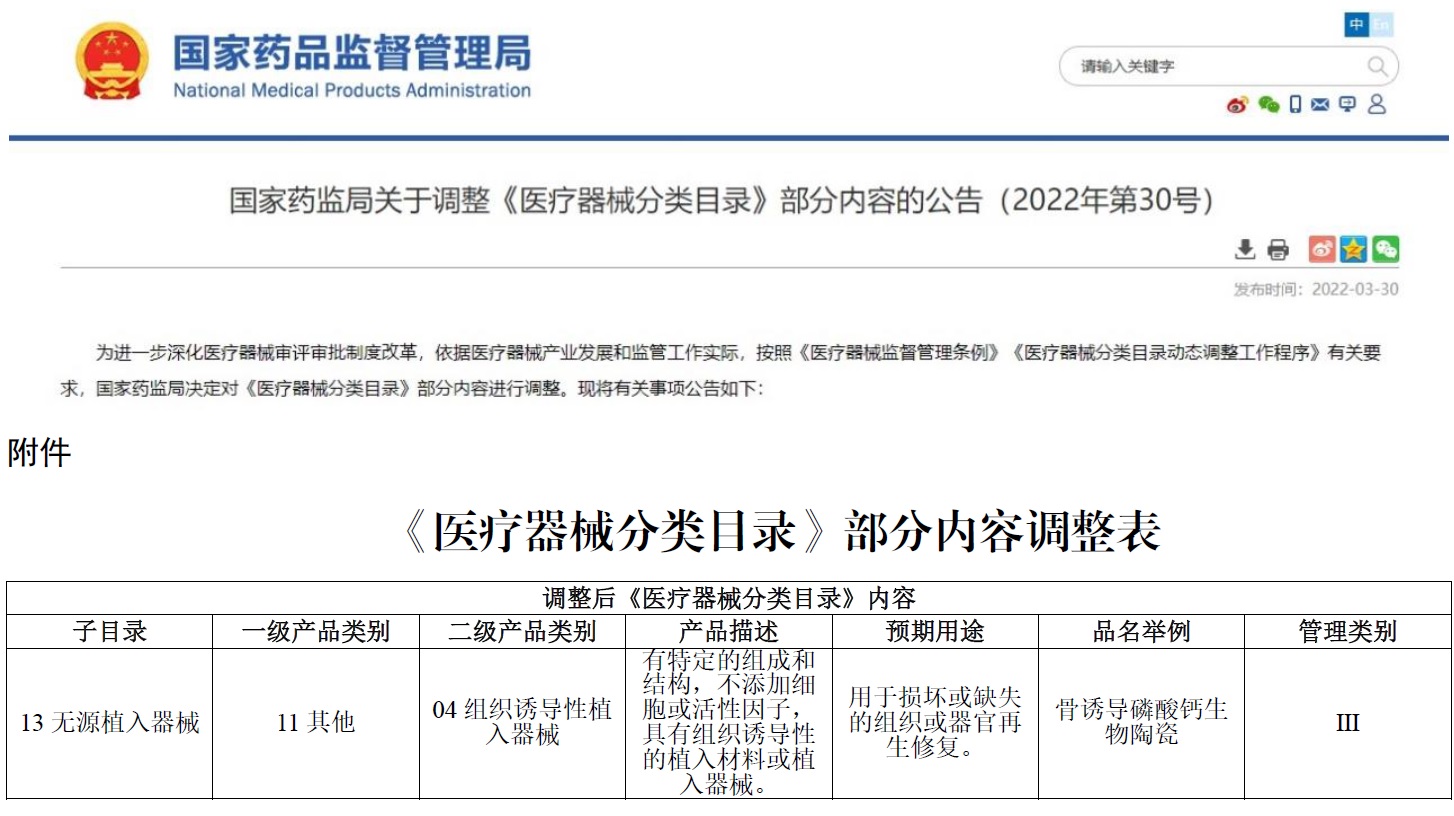
Task: Click the search magnifier icon
Action: click(1377, 67)
